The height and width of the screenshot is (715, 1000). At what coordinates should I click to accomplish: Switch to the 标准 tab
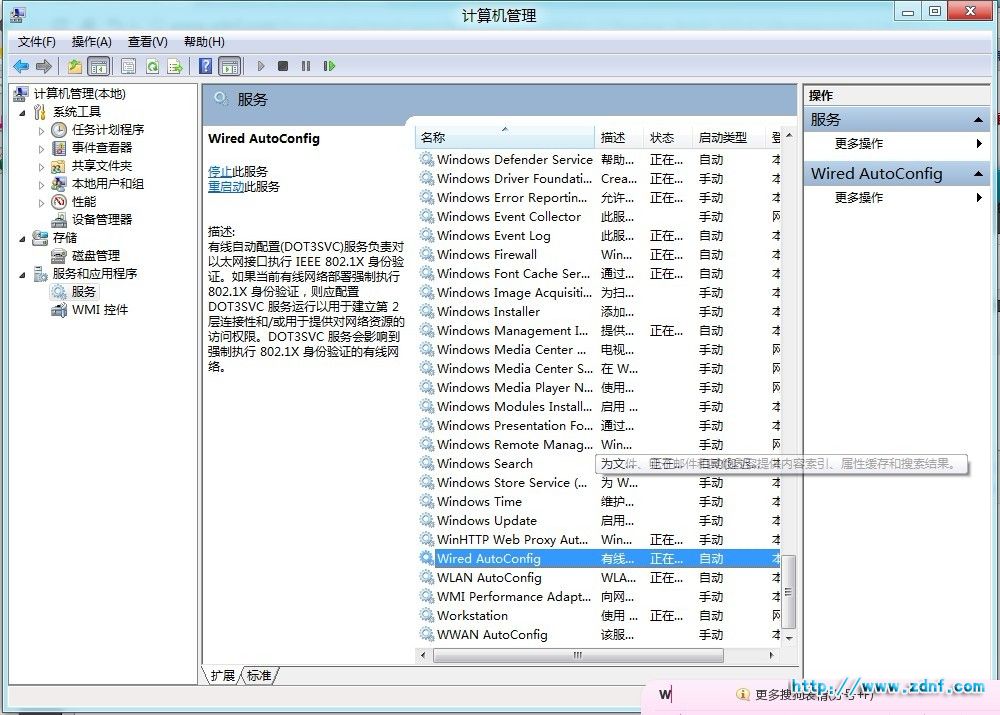259,675
